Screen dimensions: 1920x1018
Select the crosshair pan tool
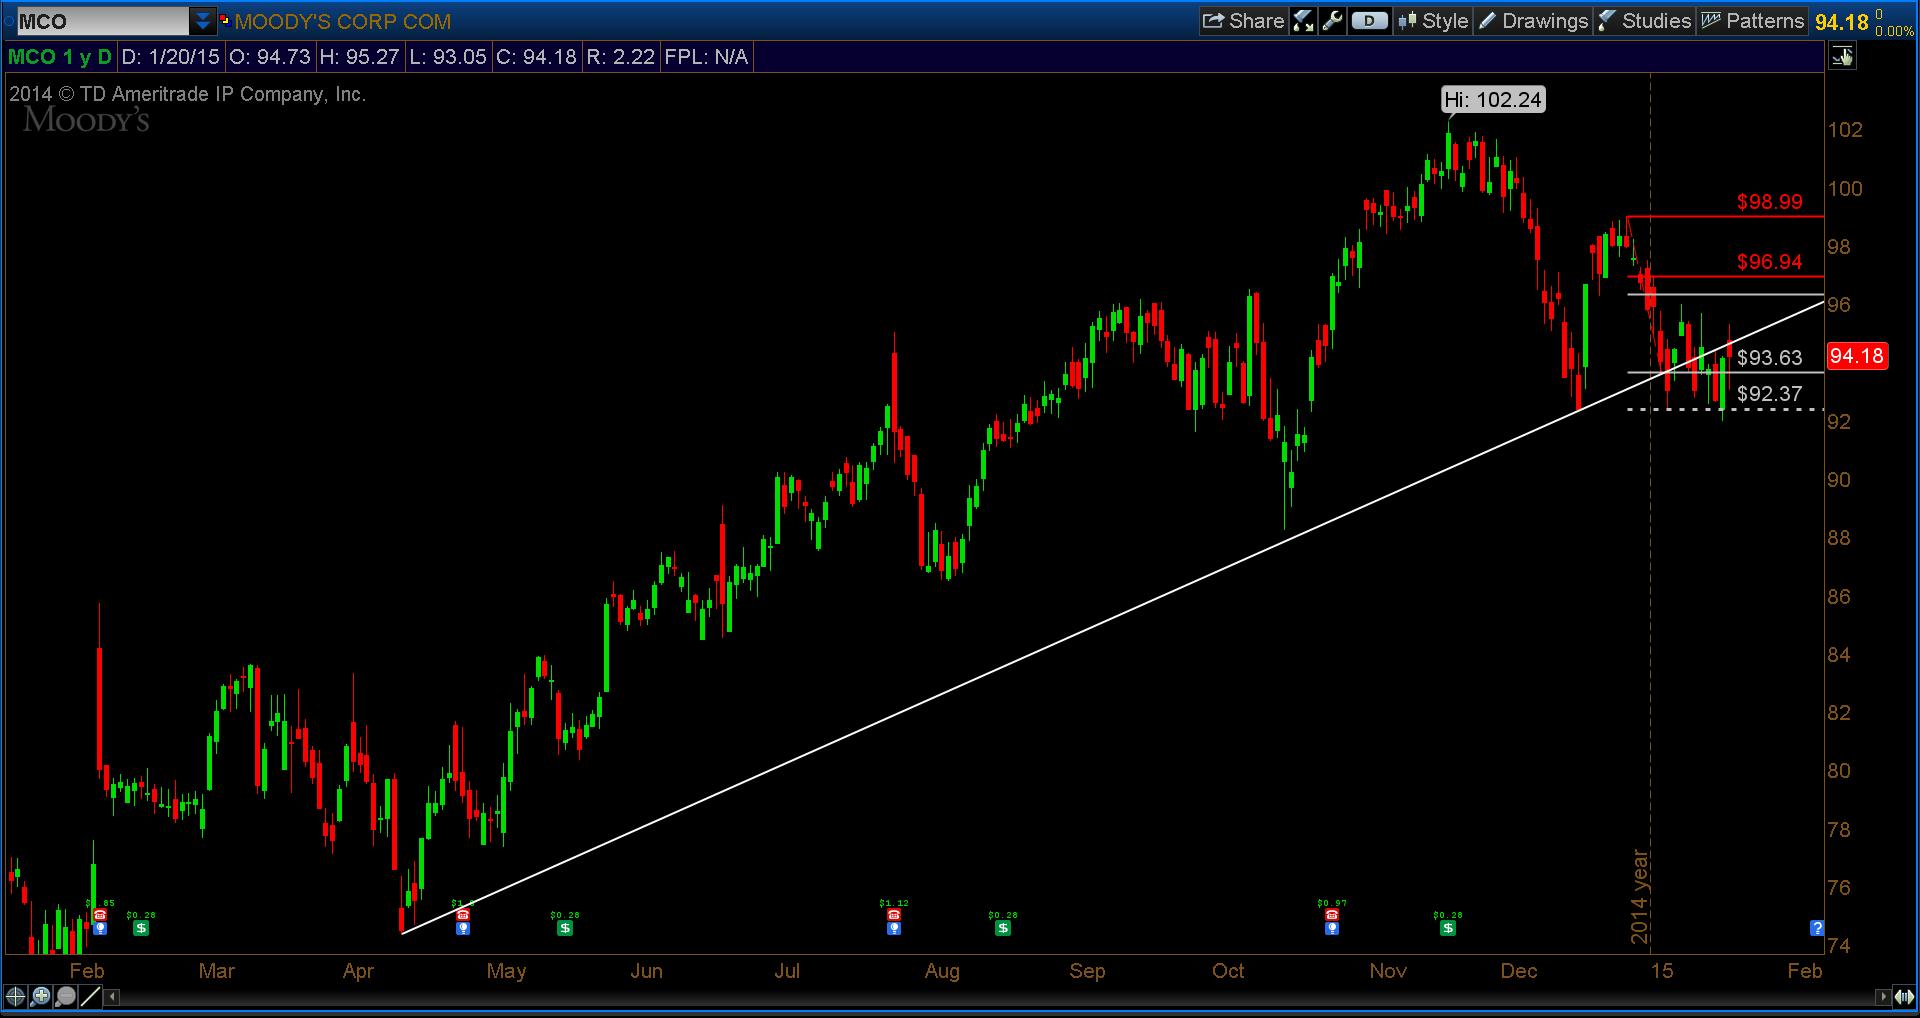[15, 996]
